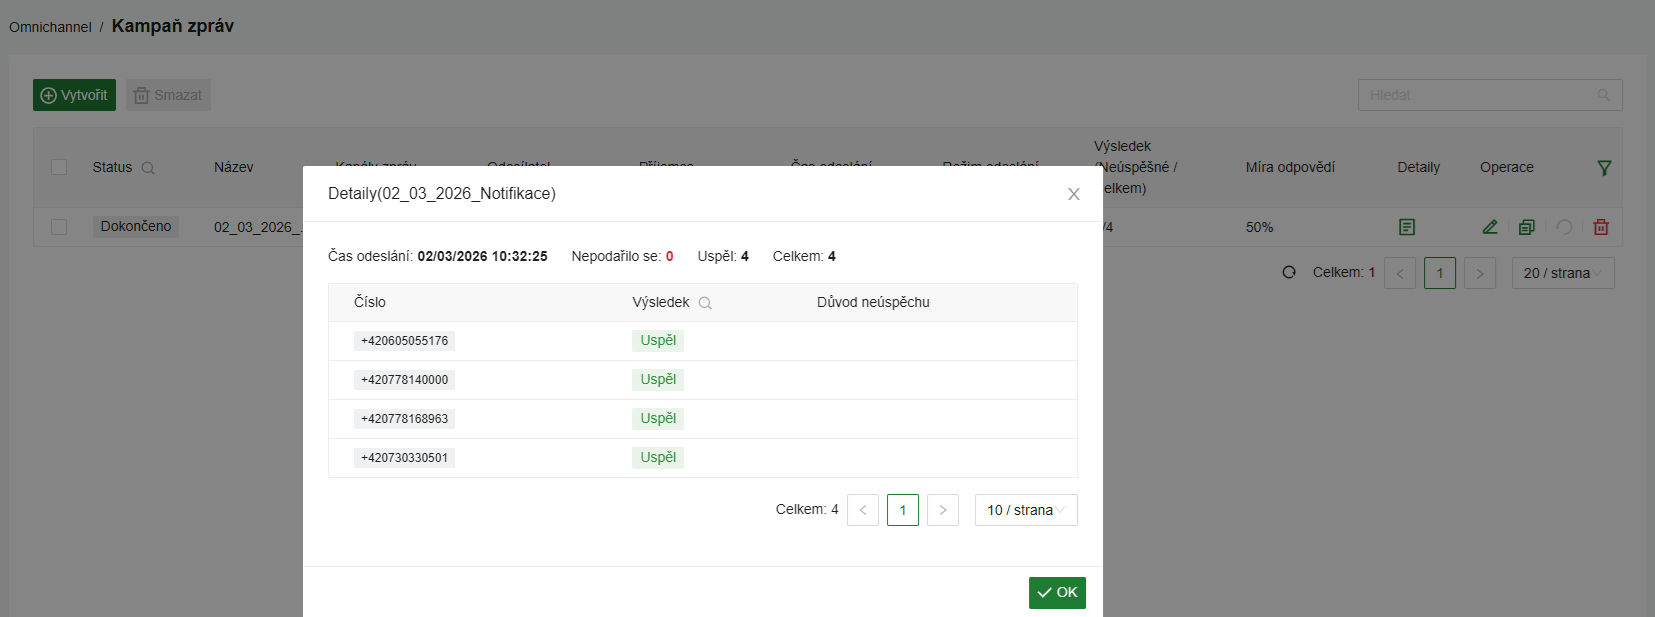Go to next page in dialog pagination
The width and height of the screenshot is (1655, 617).
[942, 510]
